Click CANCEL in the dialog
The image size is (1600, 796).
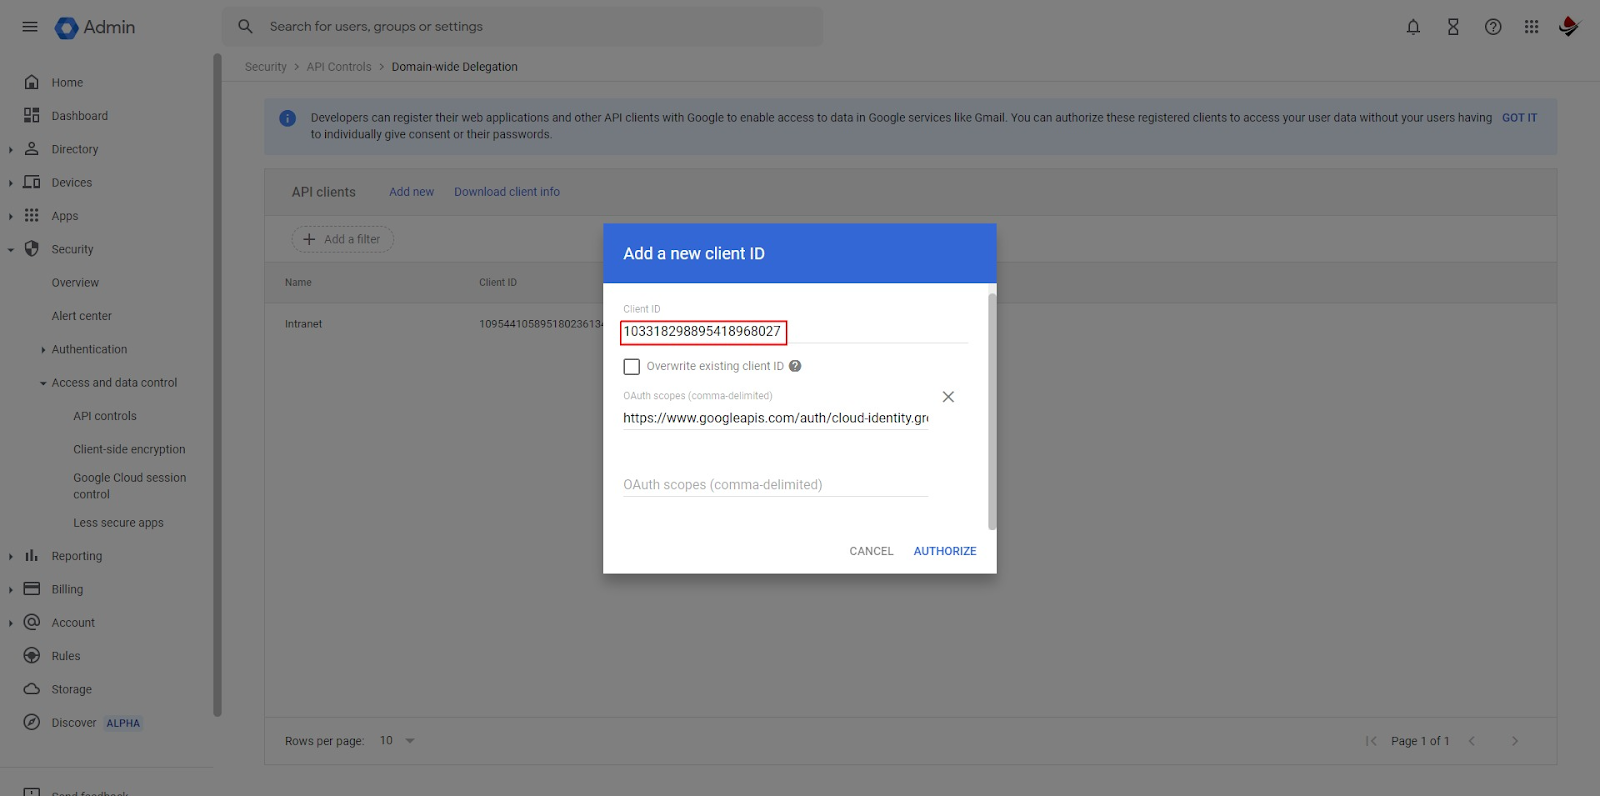(x=871, y=551)
